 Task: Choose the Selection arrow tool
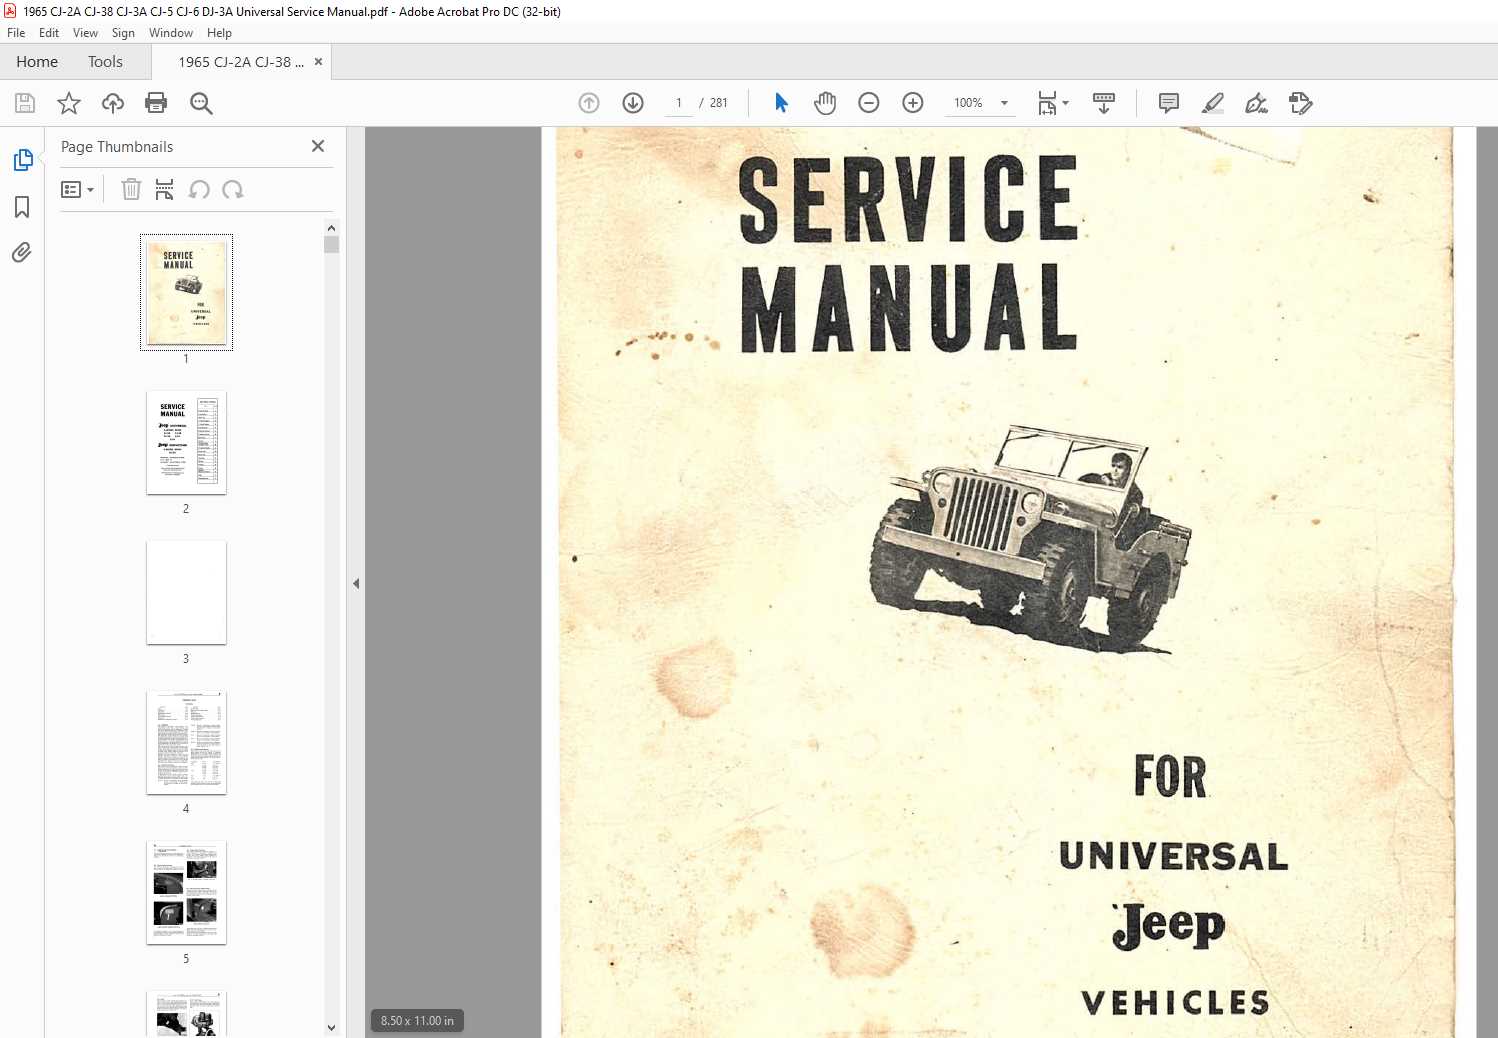point(781,103)
